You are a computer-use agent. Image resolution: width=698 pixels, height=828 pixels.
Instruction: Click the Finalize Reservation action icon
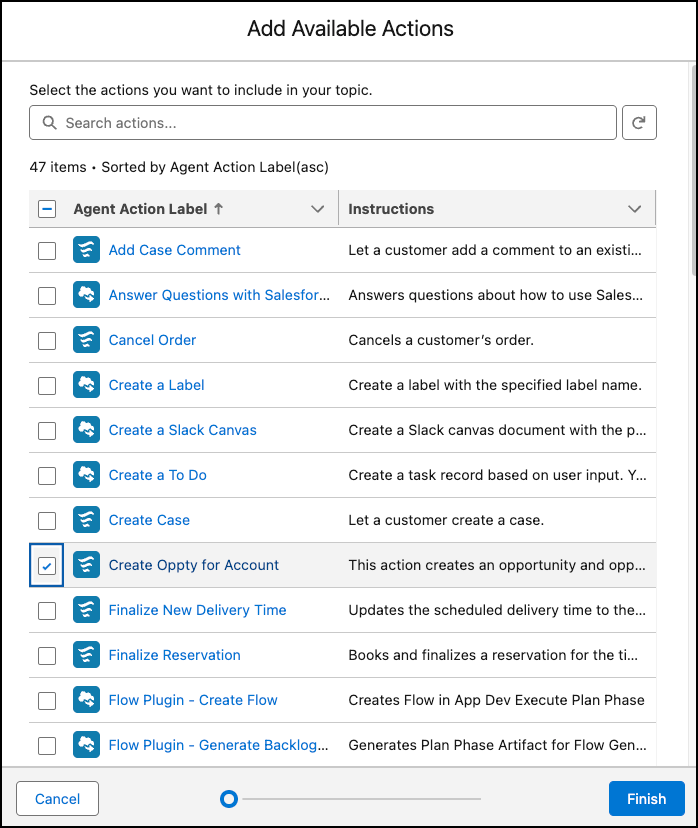pos(86,655)
